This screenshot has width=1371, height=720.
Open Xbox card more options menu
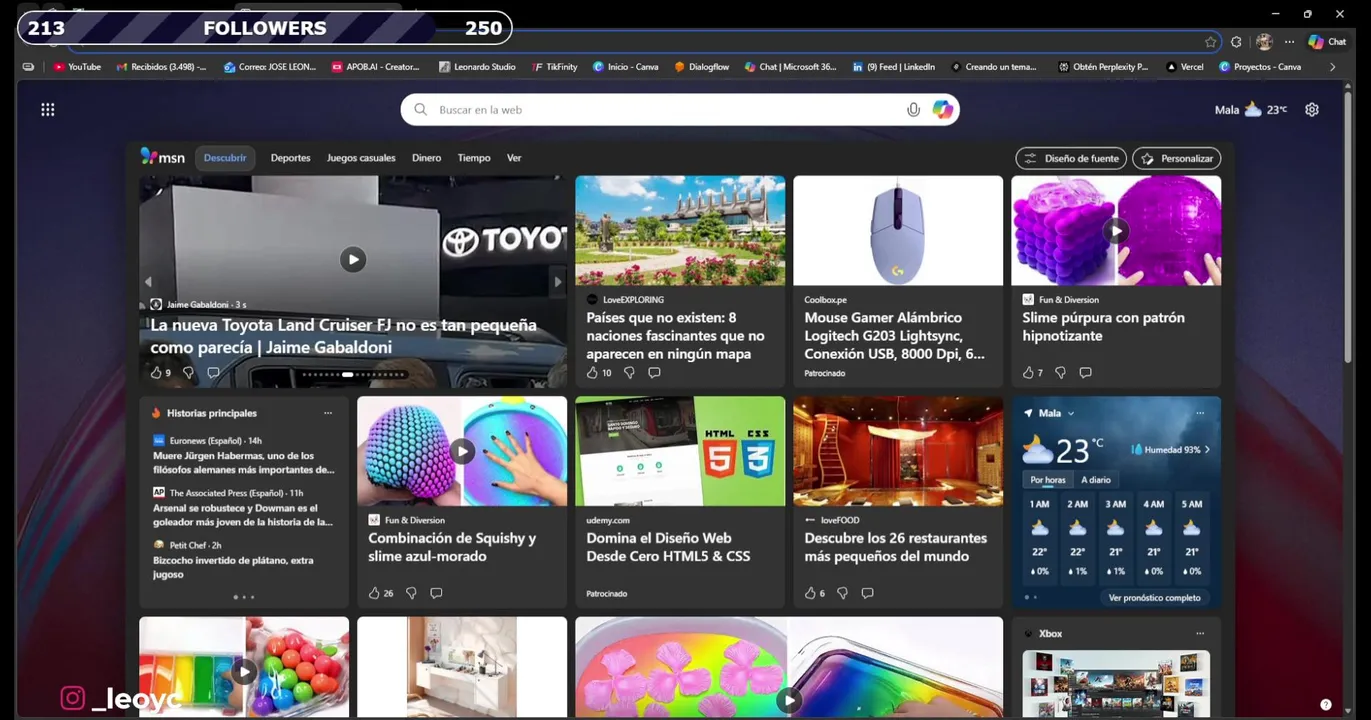[1200, 633]
